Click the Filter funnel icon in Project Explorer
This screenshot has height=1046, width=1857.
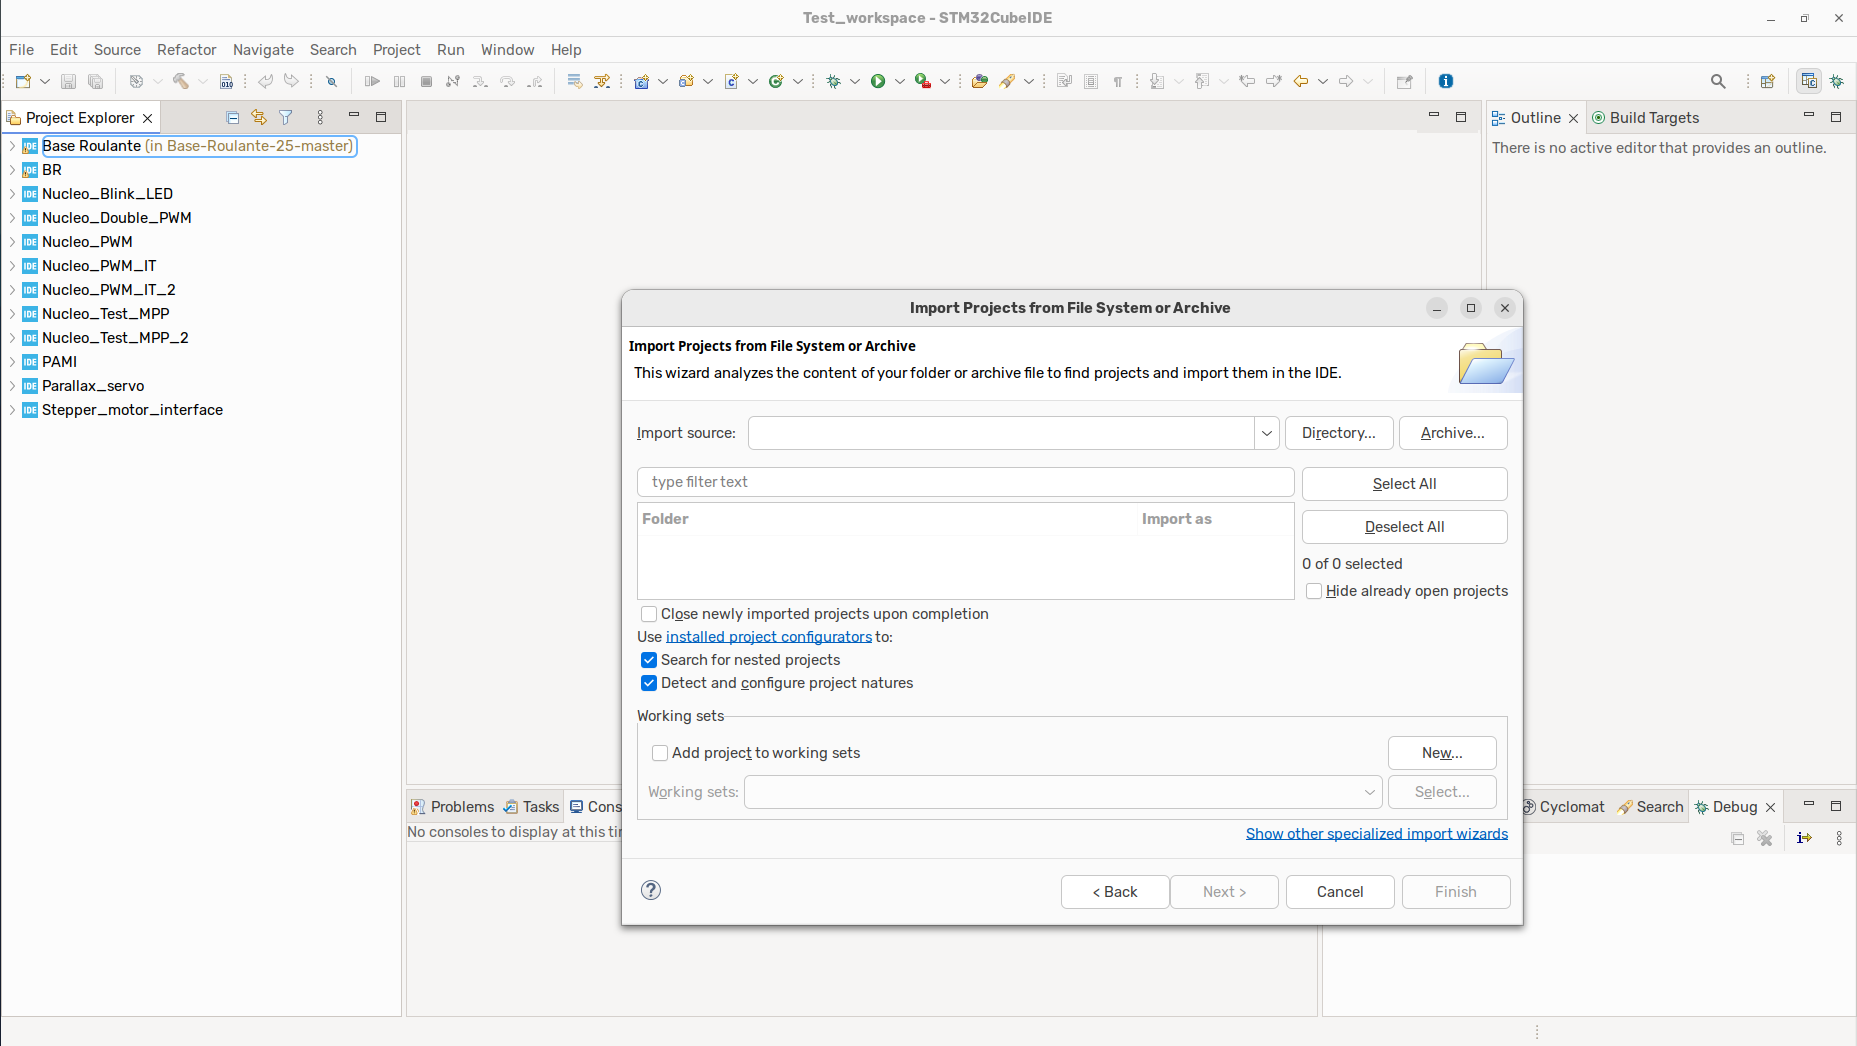click(286, 117)
